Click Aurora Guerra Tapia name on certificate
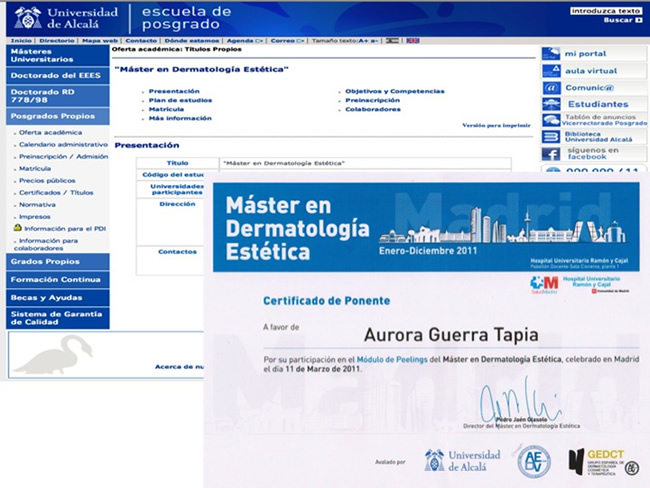Viewport: 650px width, 488px height. (451, 335)
